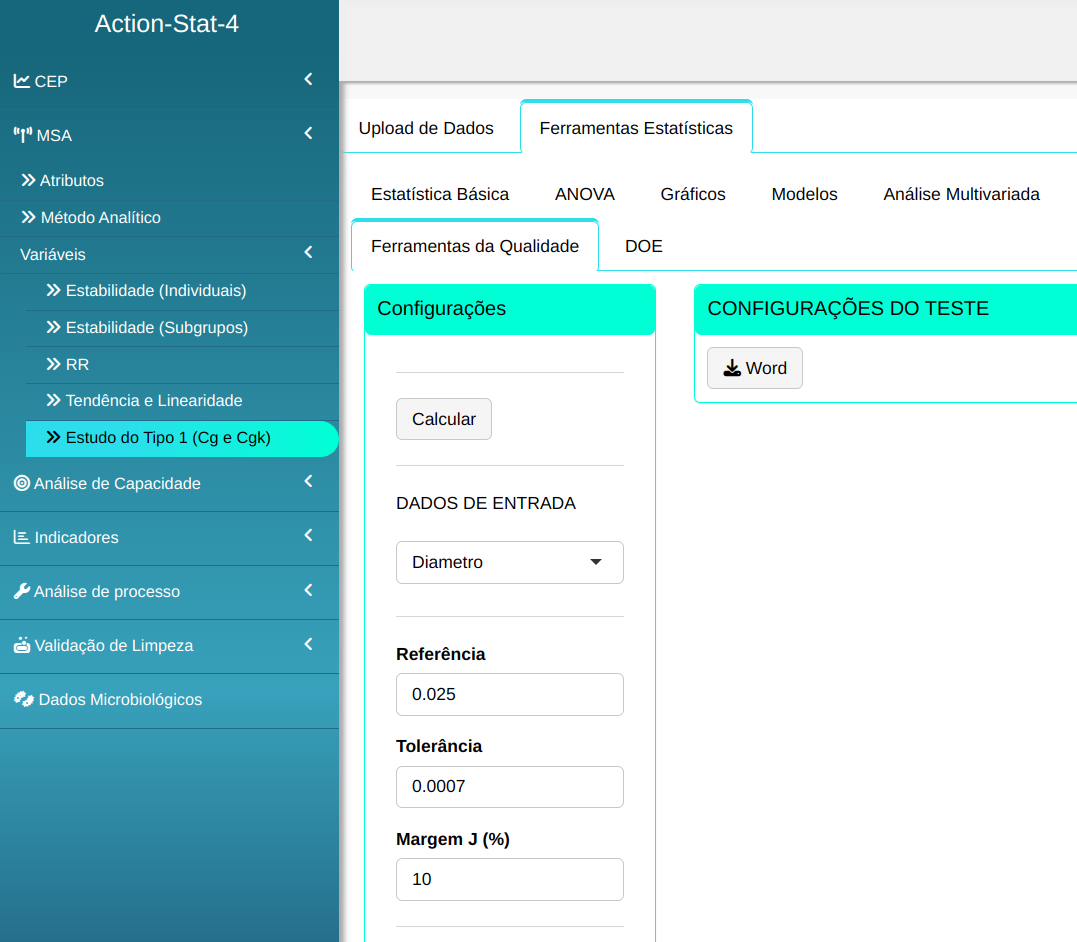Focus the Margem J (%) field
This screenshot has width=1077, height=942.
click(x=509, y=879)
